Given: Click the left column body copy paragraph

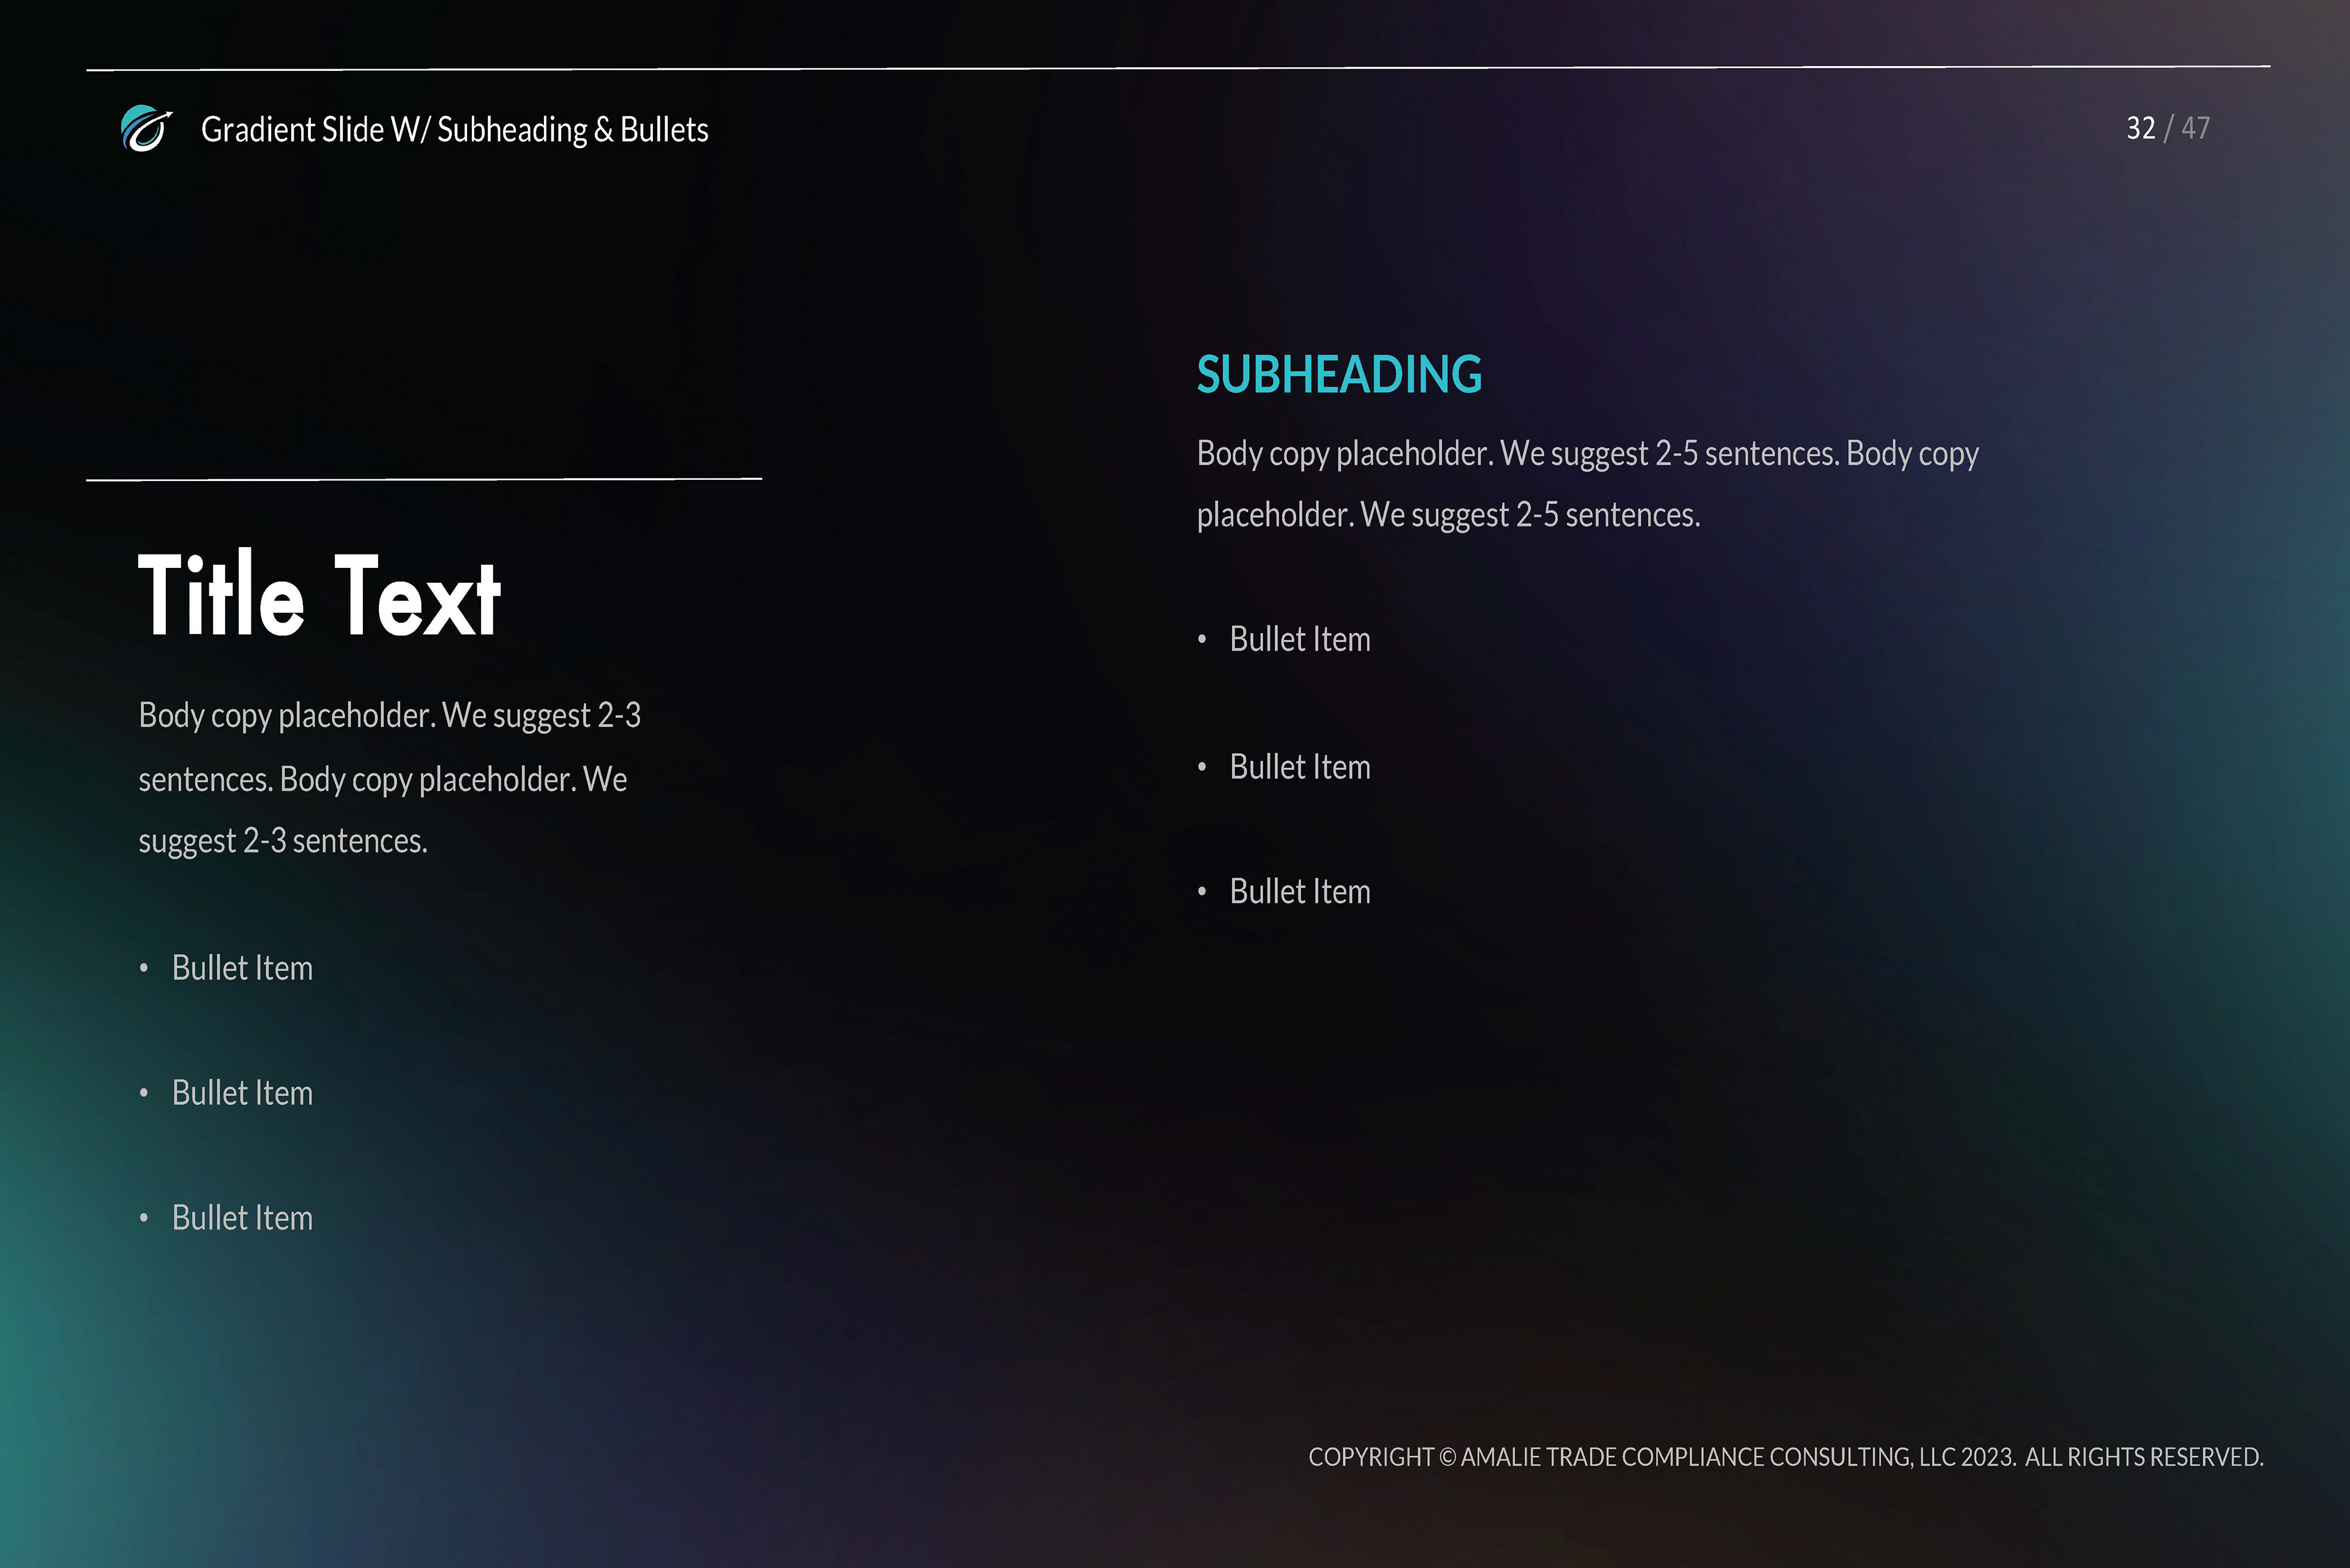Looking at the screenshot, I should tap(388, 778).
